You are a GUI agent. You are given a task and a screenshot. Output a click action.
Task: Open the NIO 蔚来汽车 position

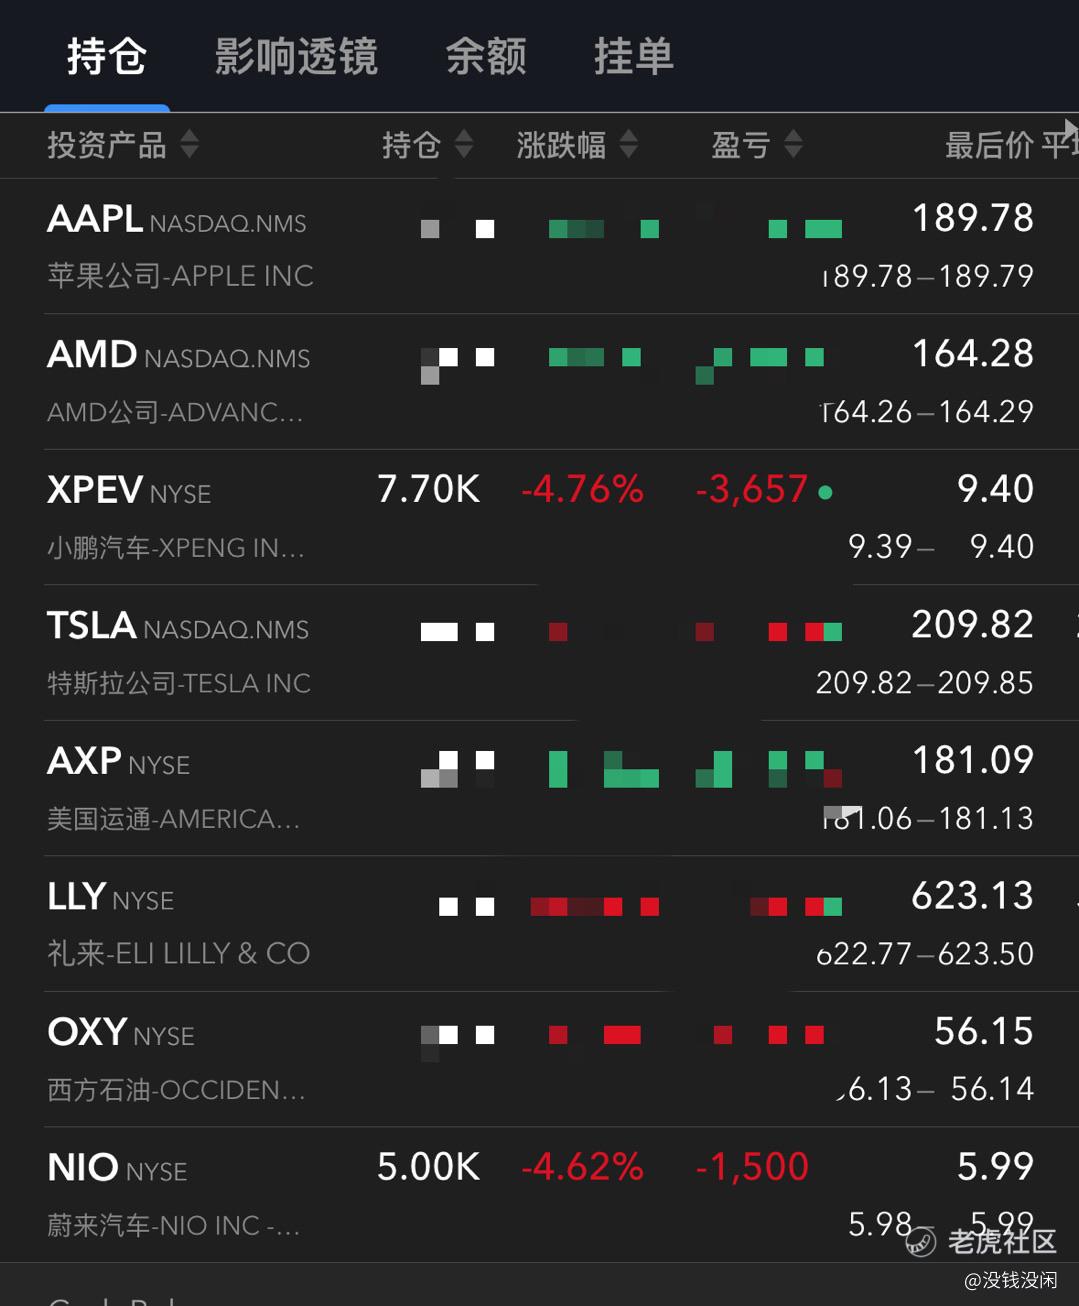pos(540,1195)
